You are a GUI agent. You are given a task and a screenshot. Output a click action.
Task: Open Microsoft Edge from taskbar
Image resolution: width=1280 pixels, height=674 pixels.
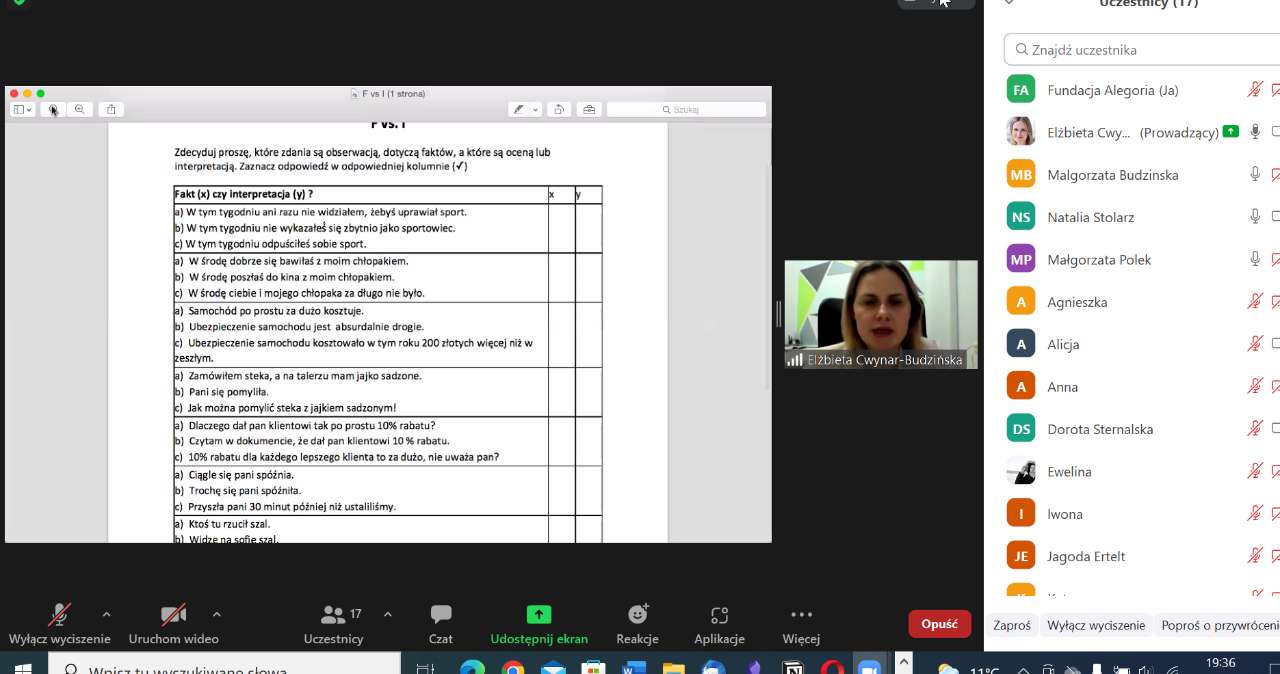tap(473, 668)
